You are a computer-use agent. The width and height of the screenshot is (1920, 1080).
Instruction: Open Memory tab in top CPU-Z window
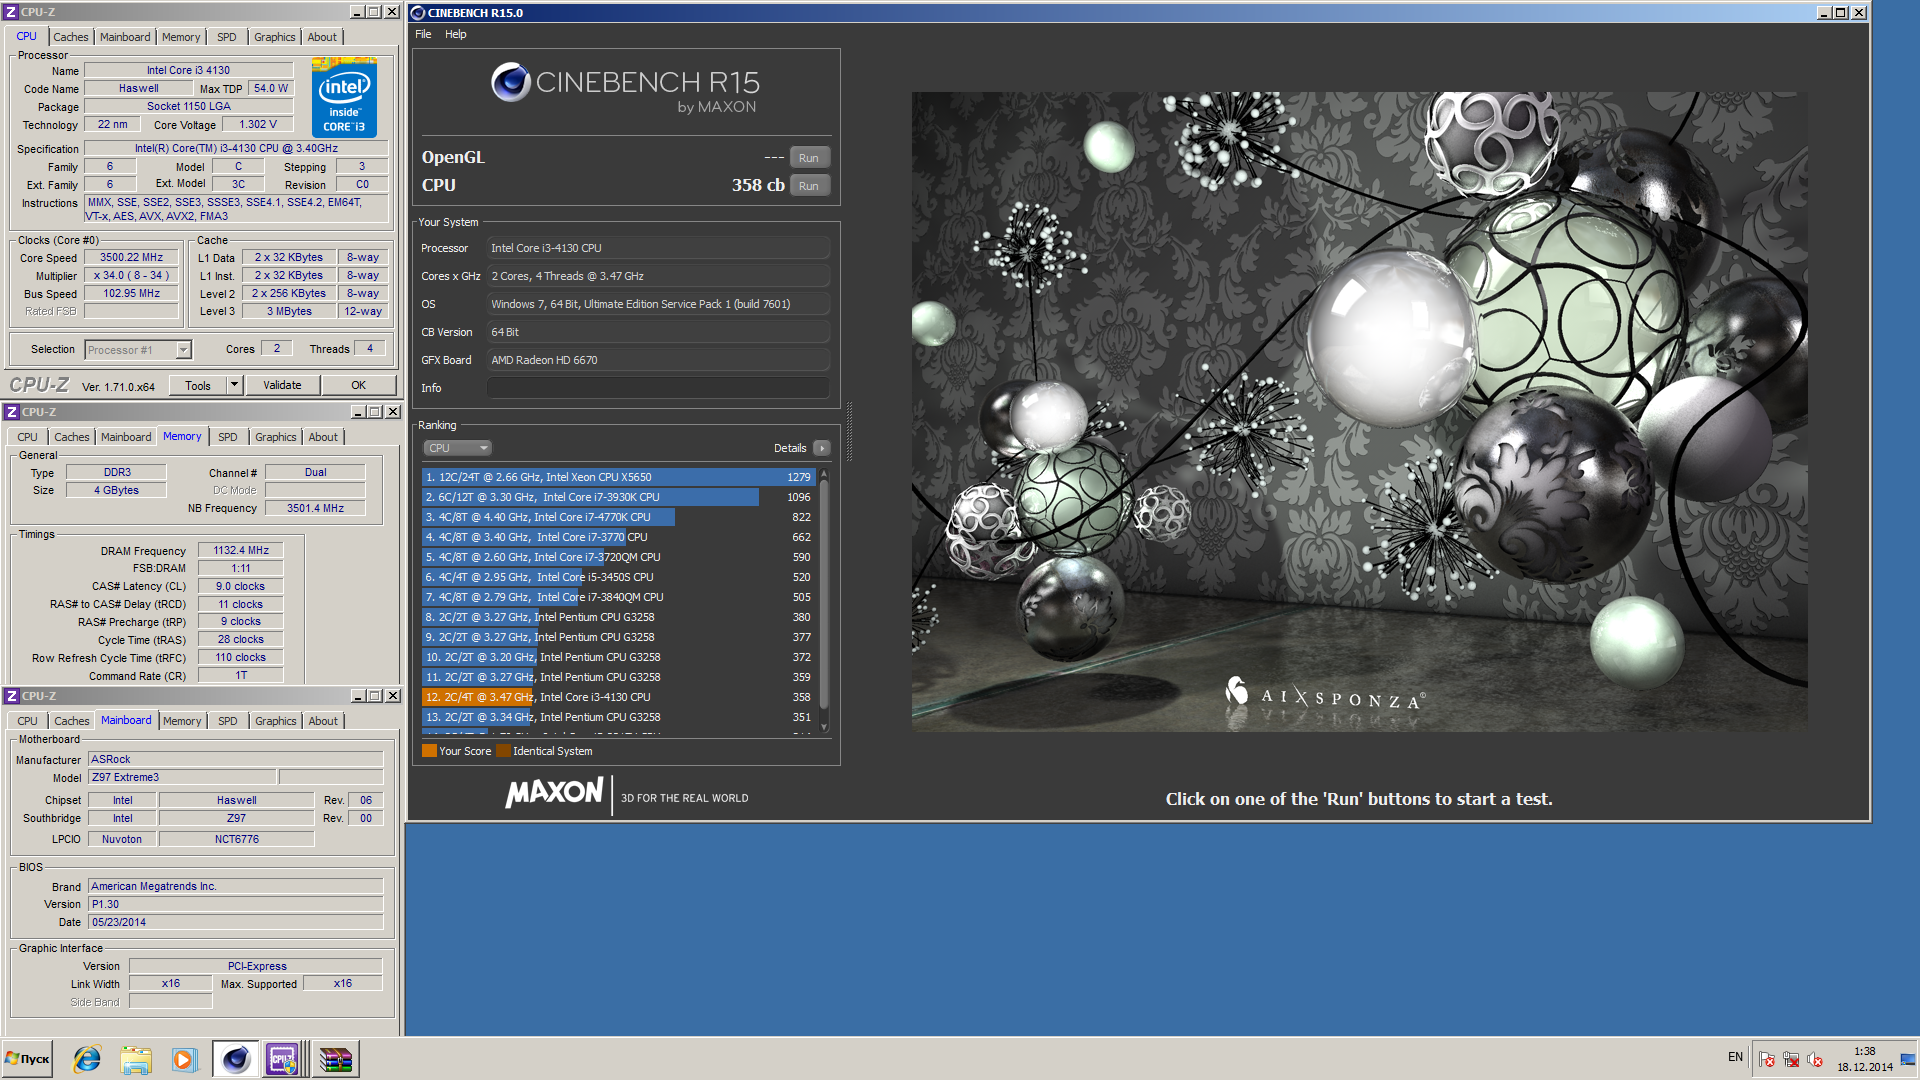tap(181, 37)
